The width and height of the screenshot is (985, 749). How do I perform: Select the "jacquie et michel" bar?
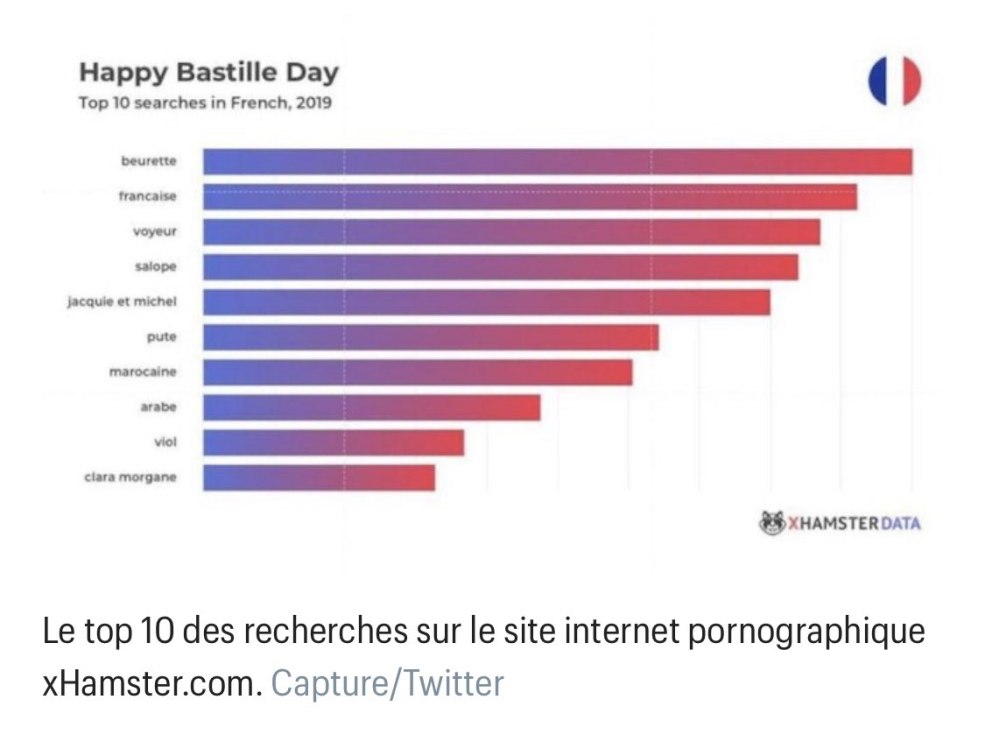[x=486, y=302]
